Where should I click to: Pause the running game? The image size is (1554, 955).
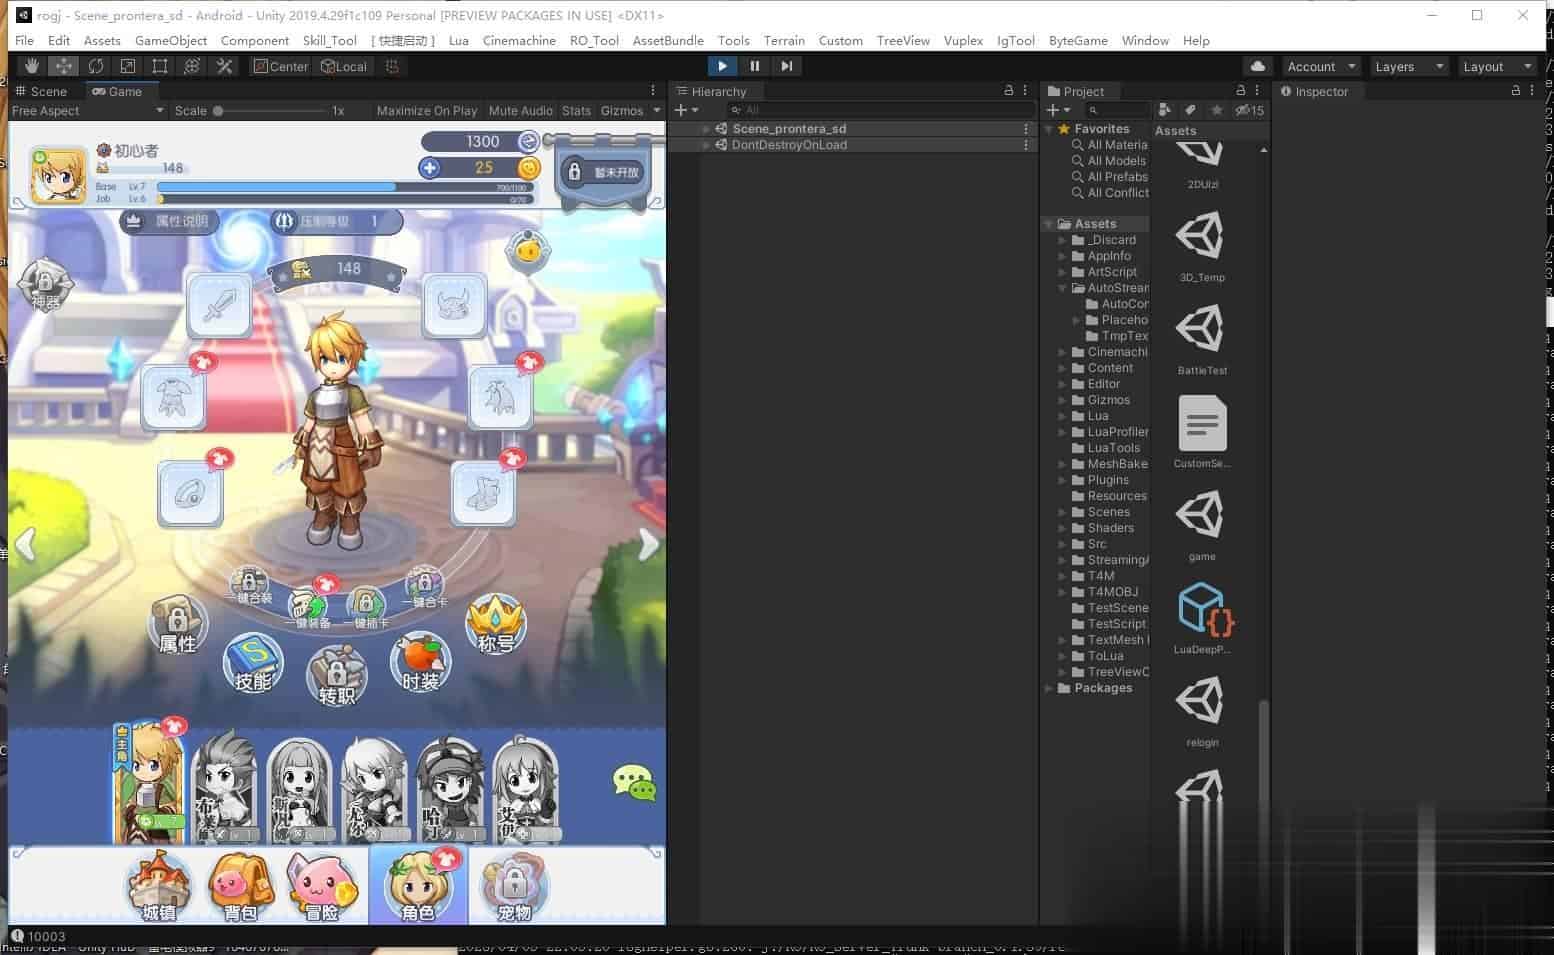point(755,66)
